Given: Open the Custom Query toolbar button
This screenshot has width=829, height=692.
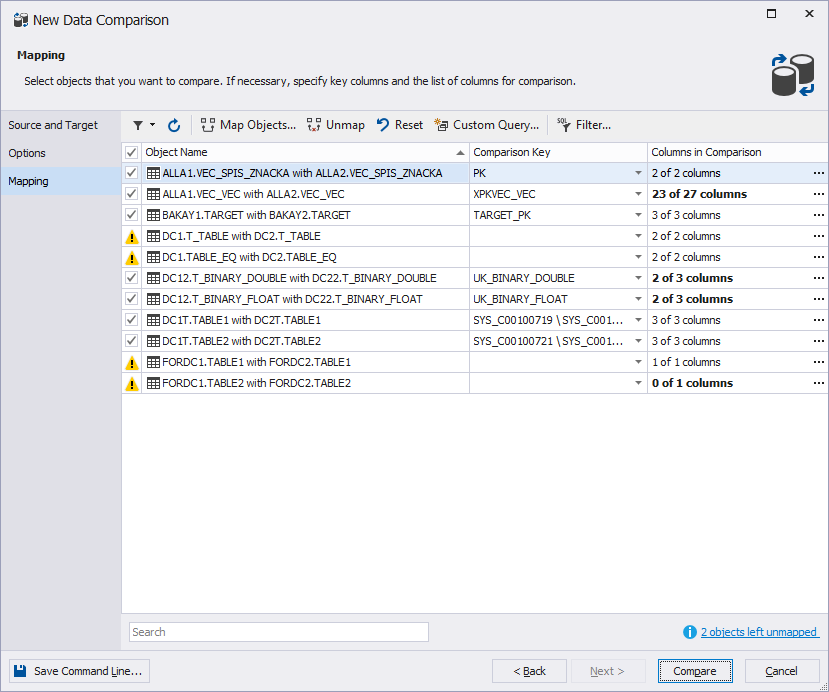Looking at the screenshot, I should (x=487, y=125).
